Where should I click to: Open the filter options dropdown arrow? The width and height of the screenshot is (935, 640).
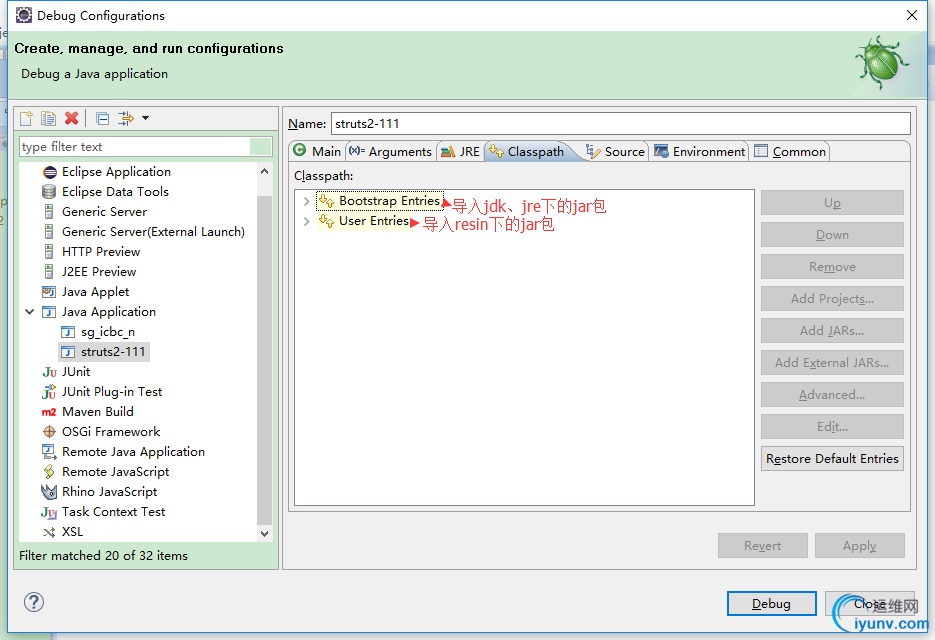145,118
